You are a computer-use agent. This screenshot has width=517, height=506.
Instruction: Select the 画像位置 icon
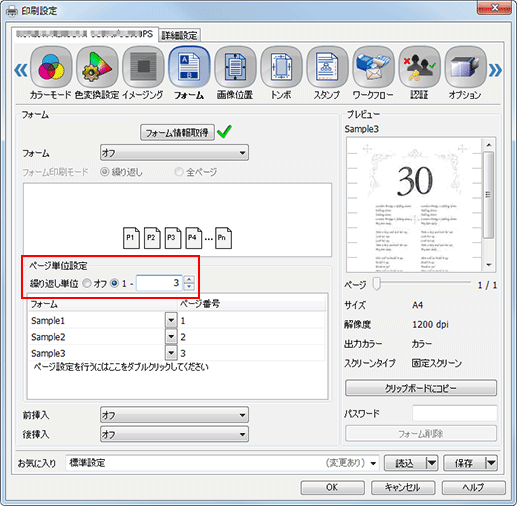(235, 67)
